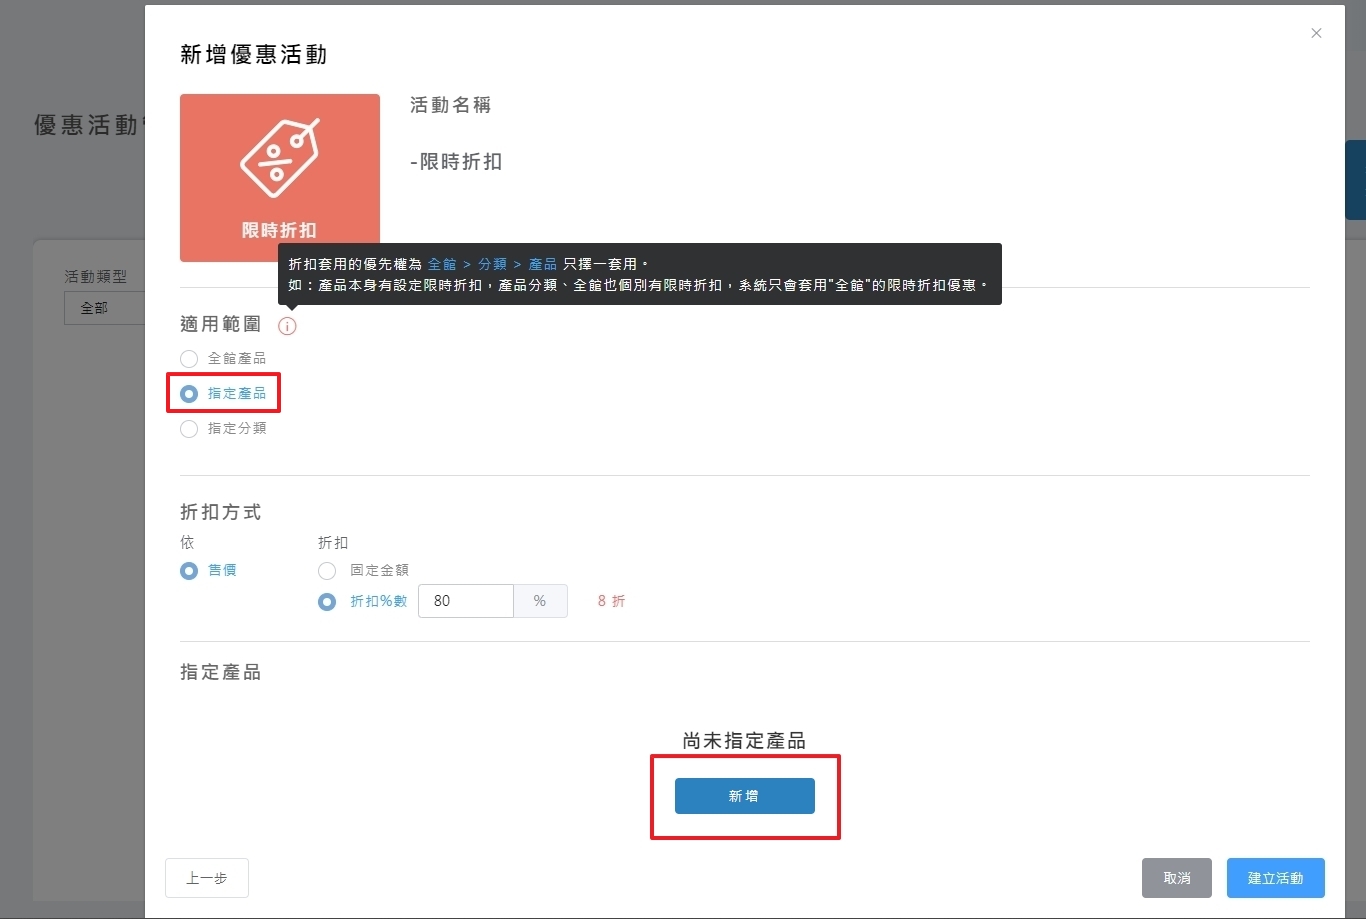Pick the 指定分類 radio option
1366x919 pixels.
[x=189, y=429]
